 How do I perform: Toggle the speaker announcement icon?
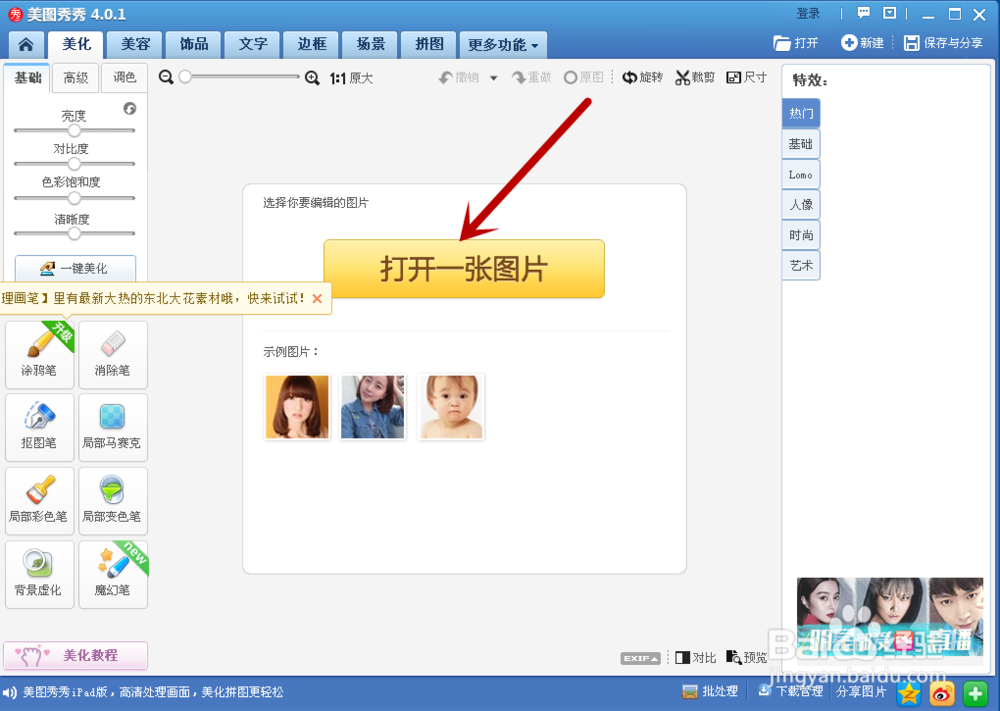10,693
